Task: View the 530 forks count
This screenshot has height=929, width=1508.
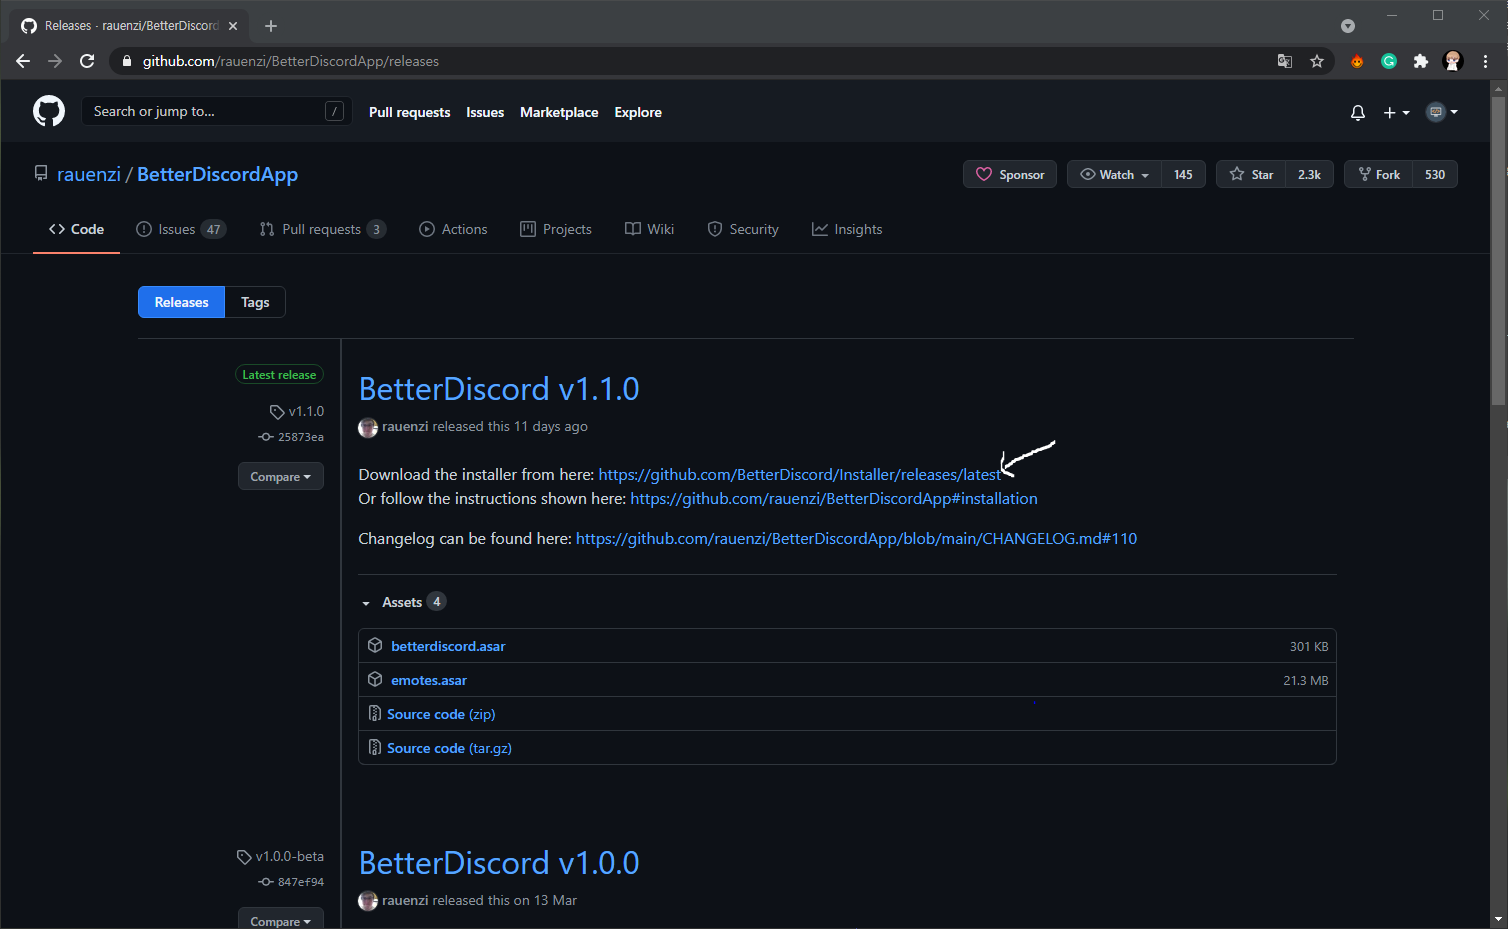Action: click(1435, 174)
